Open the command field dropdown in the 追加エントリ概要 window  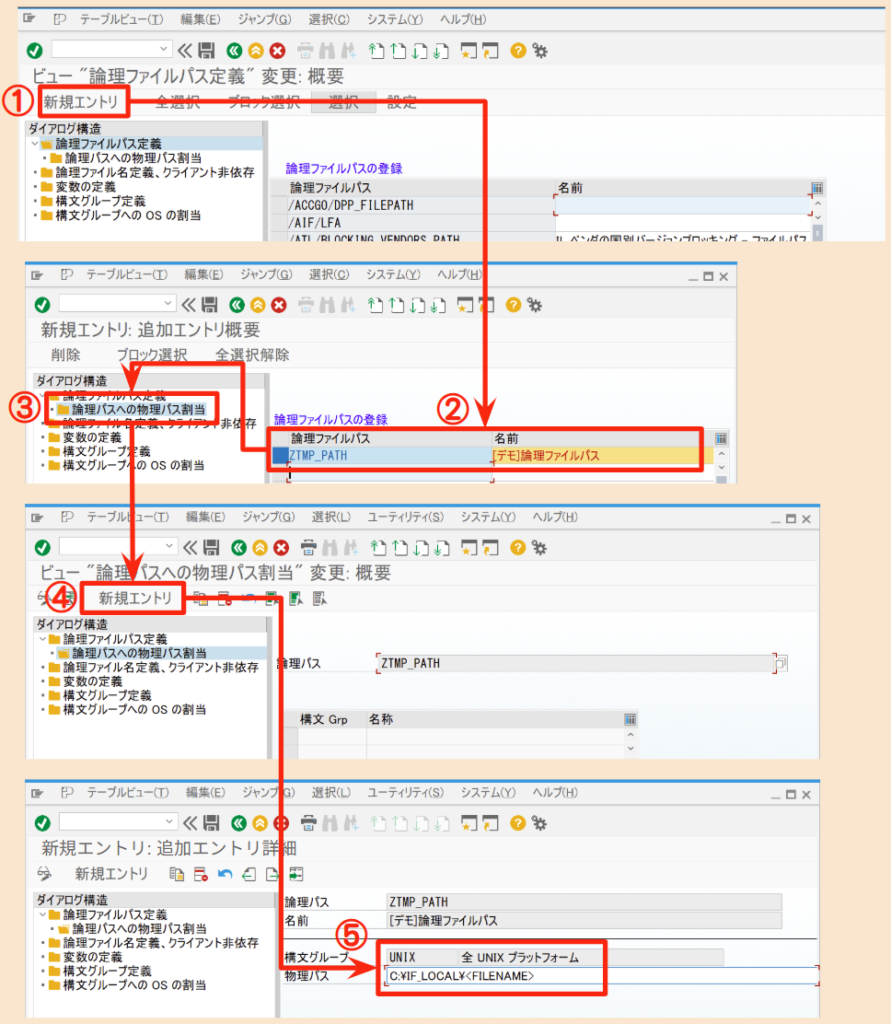click(168, 303)
